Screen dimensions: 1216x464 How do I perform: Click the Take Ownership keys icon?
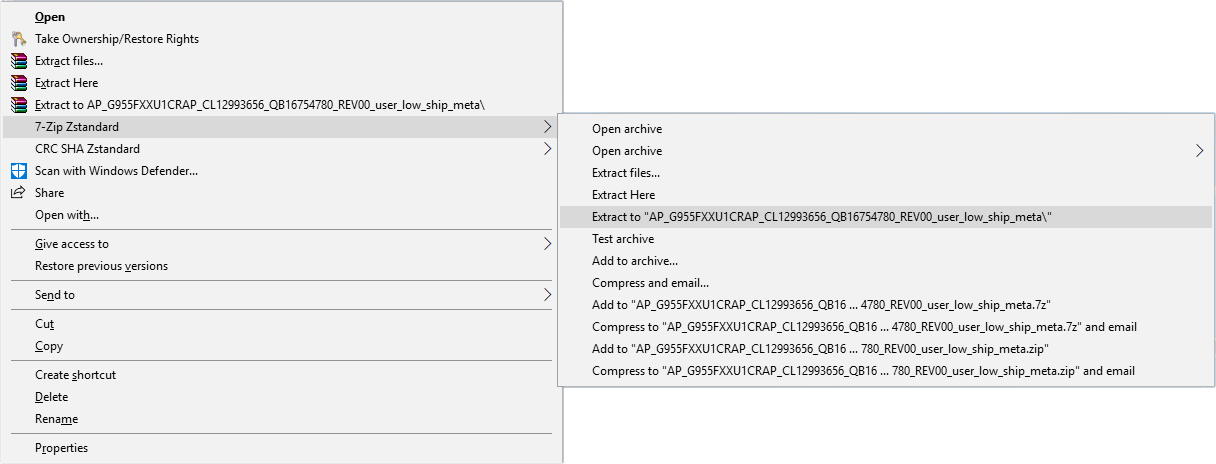coord(18,39)
